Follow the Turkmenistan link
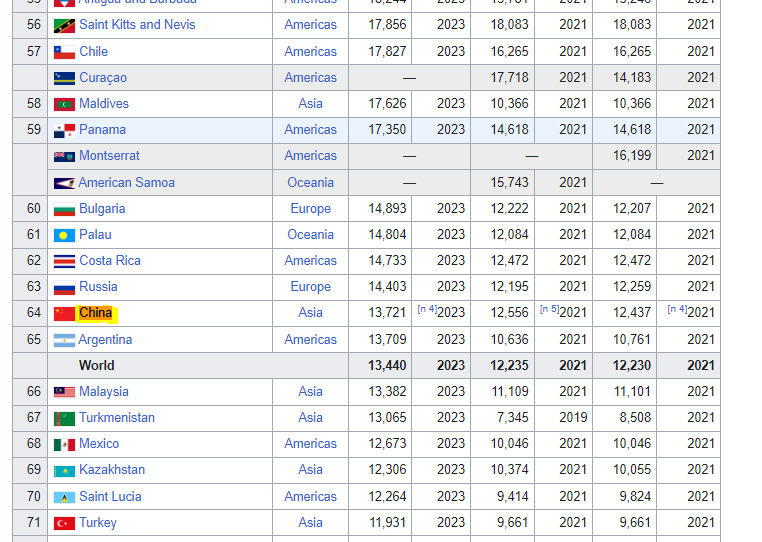Screen dimensions: 762x542 117,418
